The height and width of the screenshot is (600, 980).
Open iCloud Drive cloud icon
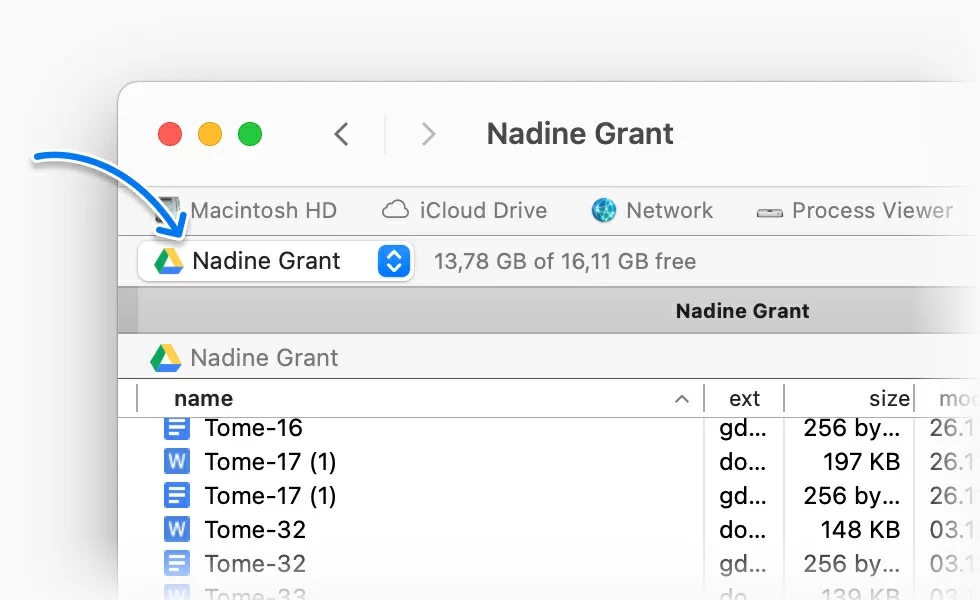pos(396,211)
